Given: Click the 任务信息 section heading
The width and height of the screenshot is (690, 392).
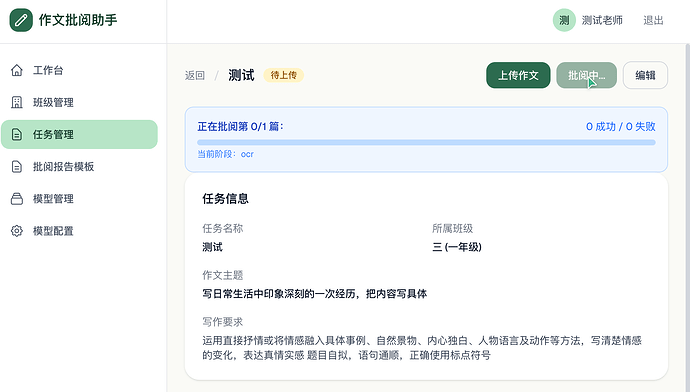Looking at the screenshot, I should click(225, 199).
